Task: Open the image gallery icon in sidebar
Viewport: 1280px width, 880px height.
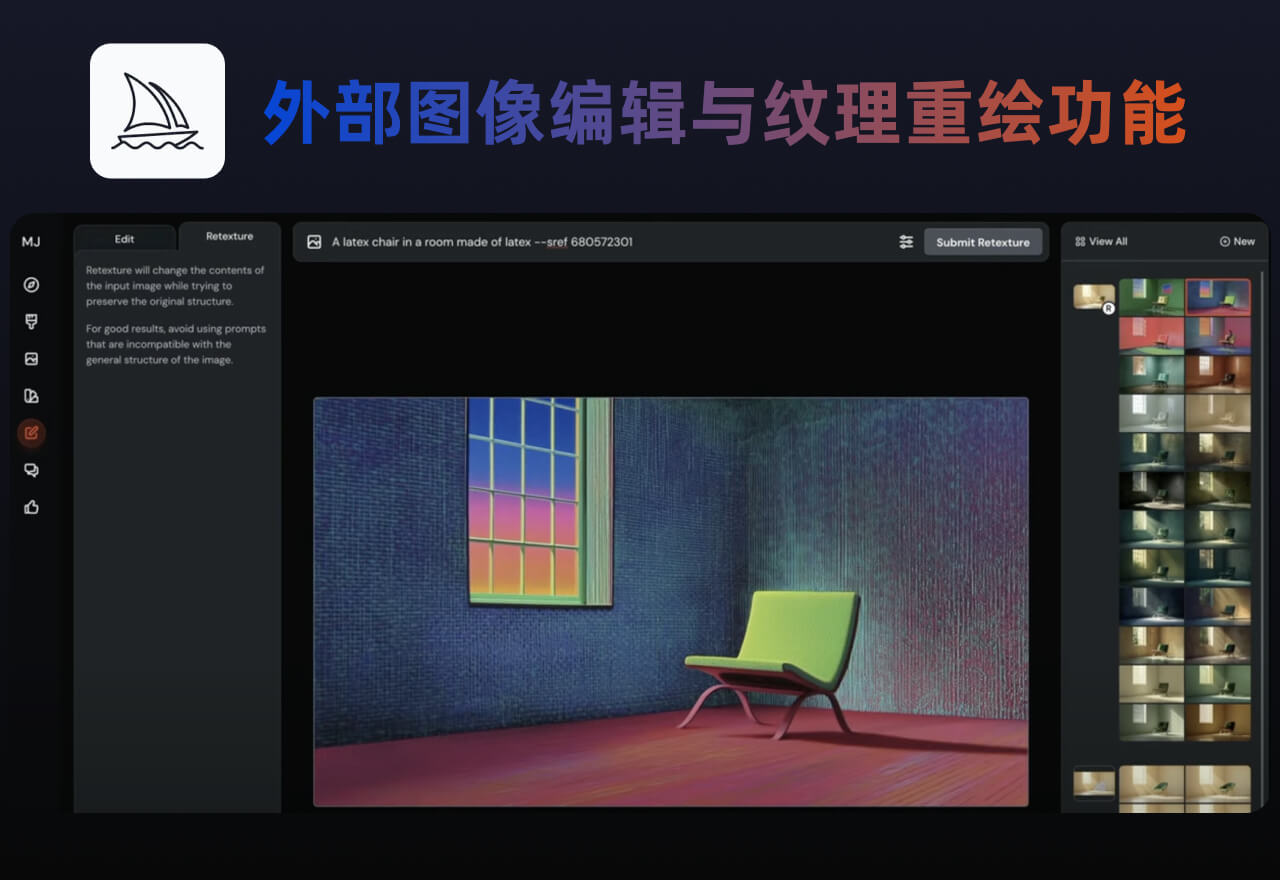Action: click(31, 359)
